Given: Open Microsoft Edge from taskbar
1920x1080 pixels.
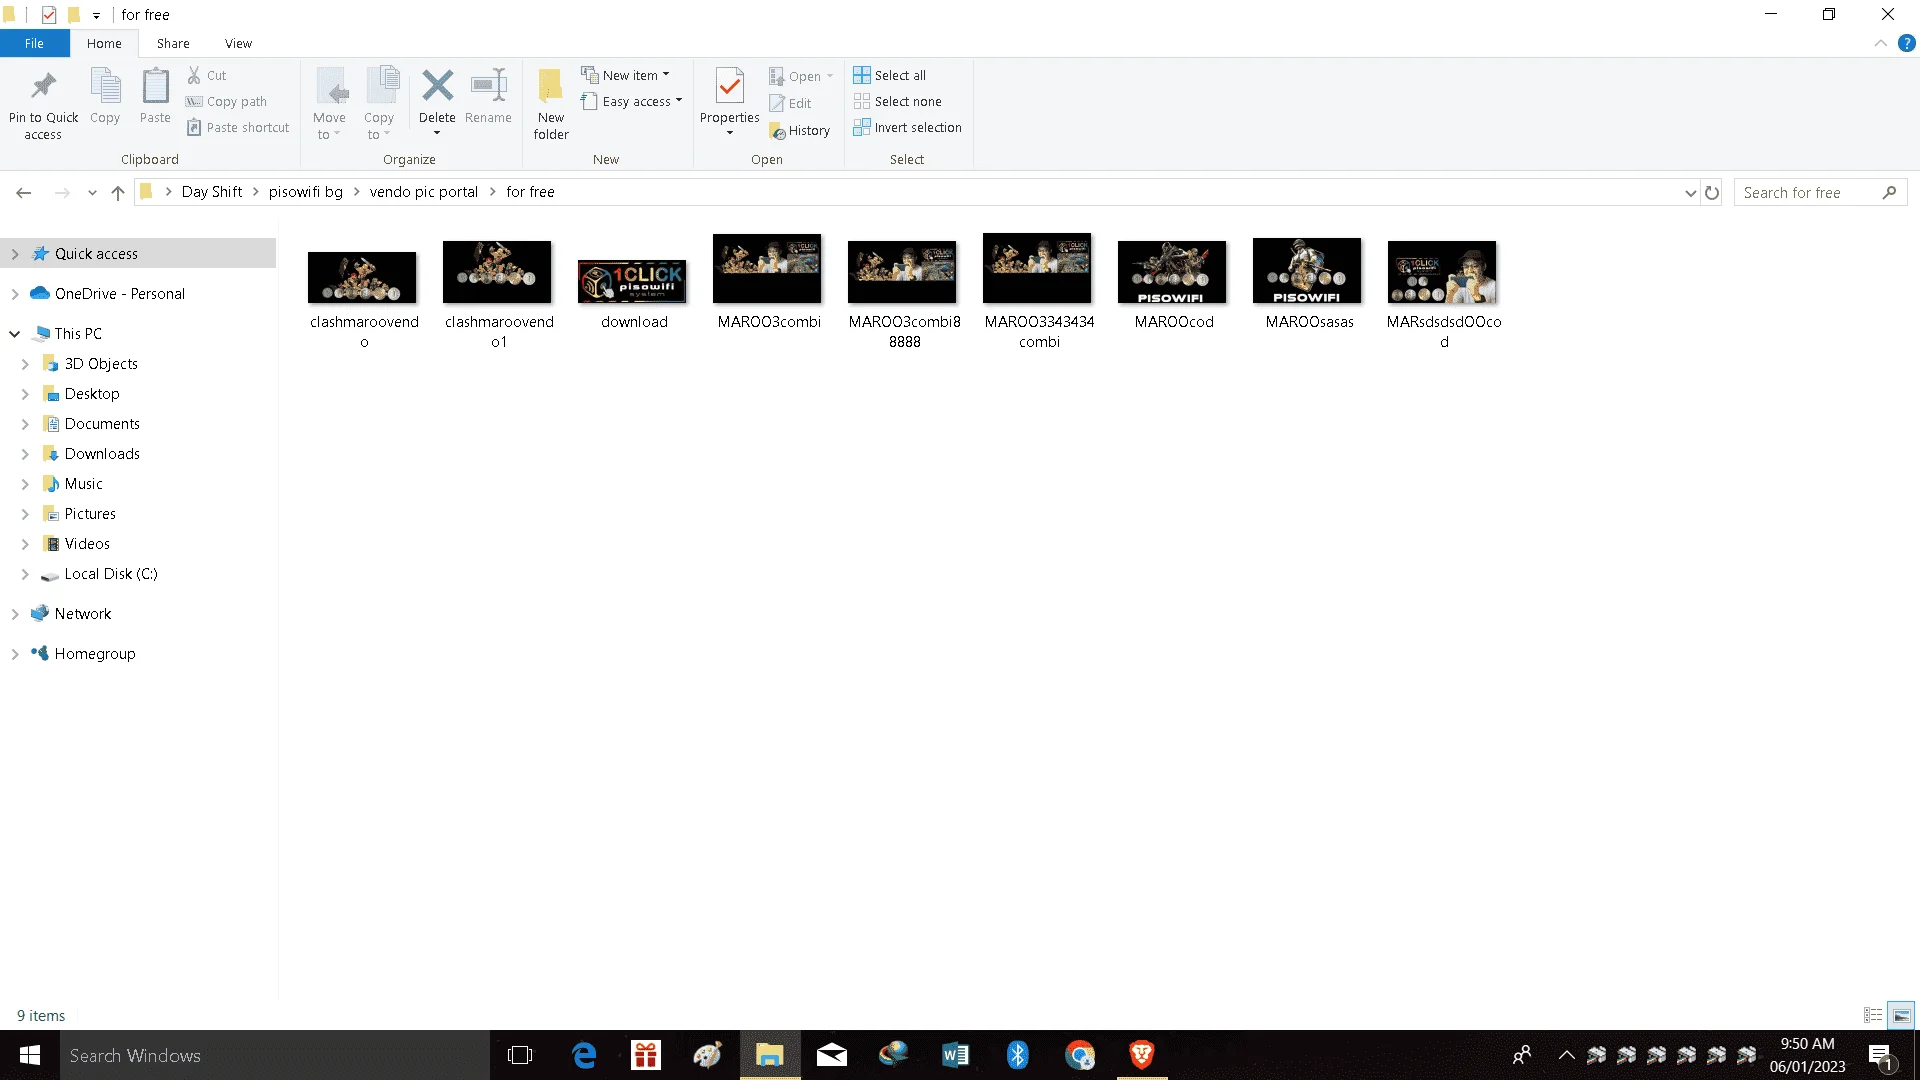Looking at the screenshot, I should point(584,1055).
